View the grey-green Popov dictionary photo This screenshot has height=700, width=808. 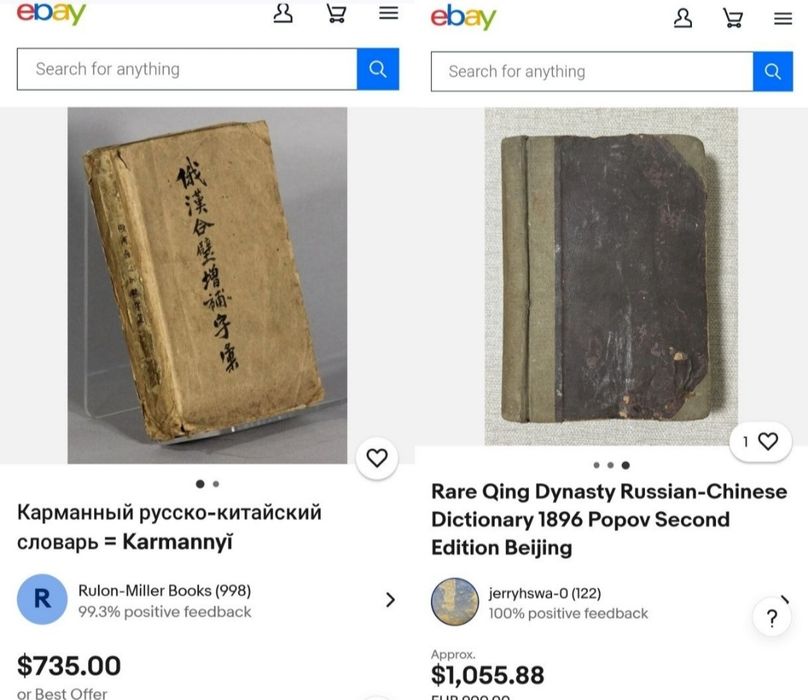(611, 276)
